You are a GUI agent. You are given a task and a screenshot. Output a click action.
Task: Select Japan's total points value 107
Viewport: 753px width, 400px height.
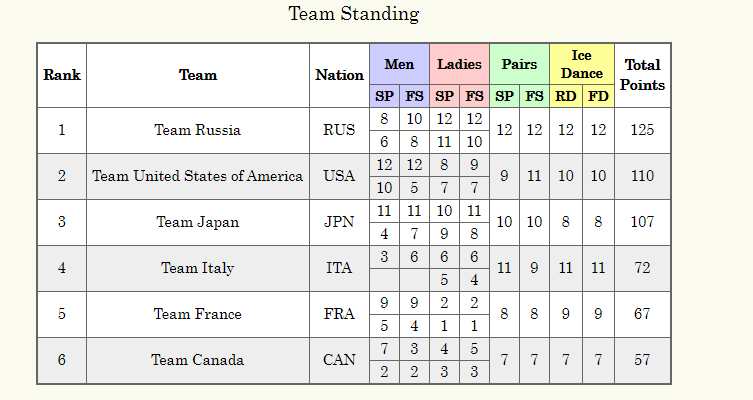pos(642,222)
